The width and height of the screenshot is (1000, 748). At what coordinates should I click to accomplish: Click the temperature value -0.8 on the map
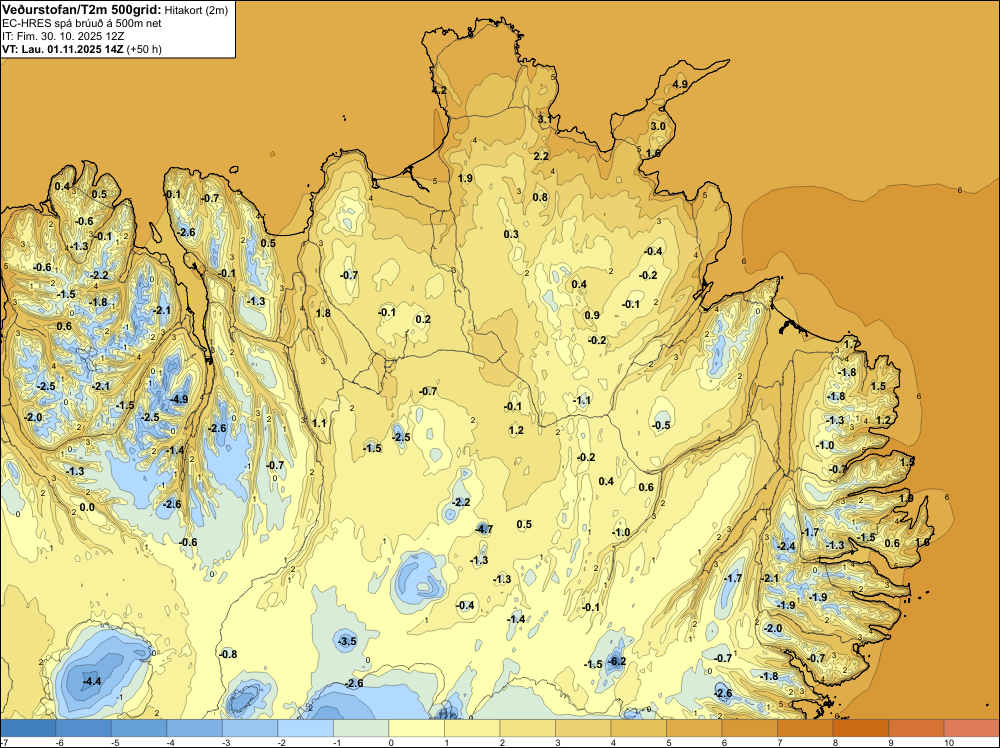228,654
